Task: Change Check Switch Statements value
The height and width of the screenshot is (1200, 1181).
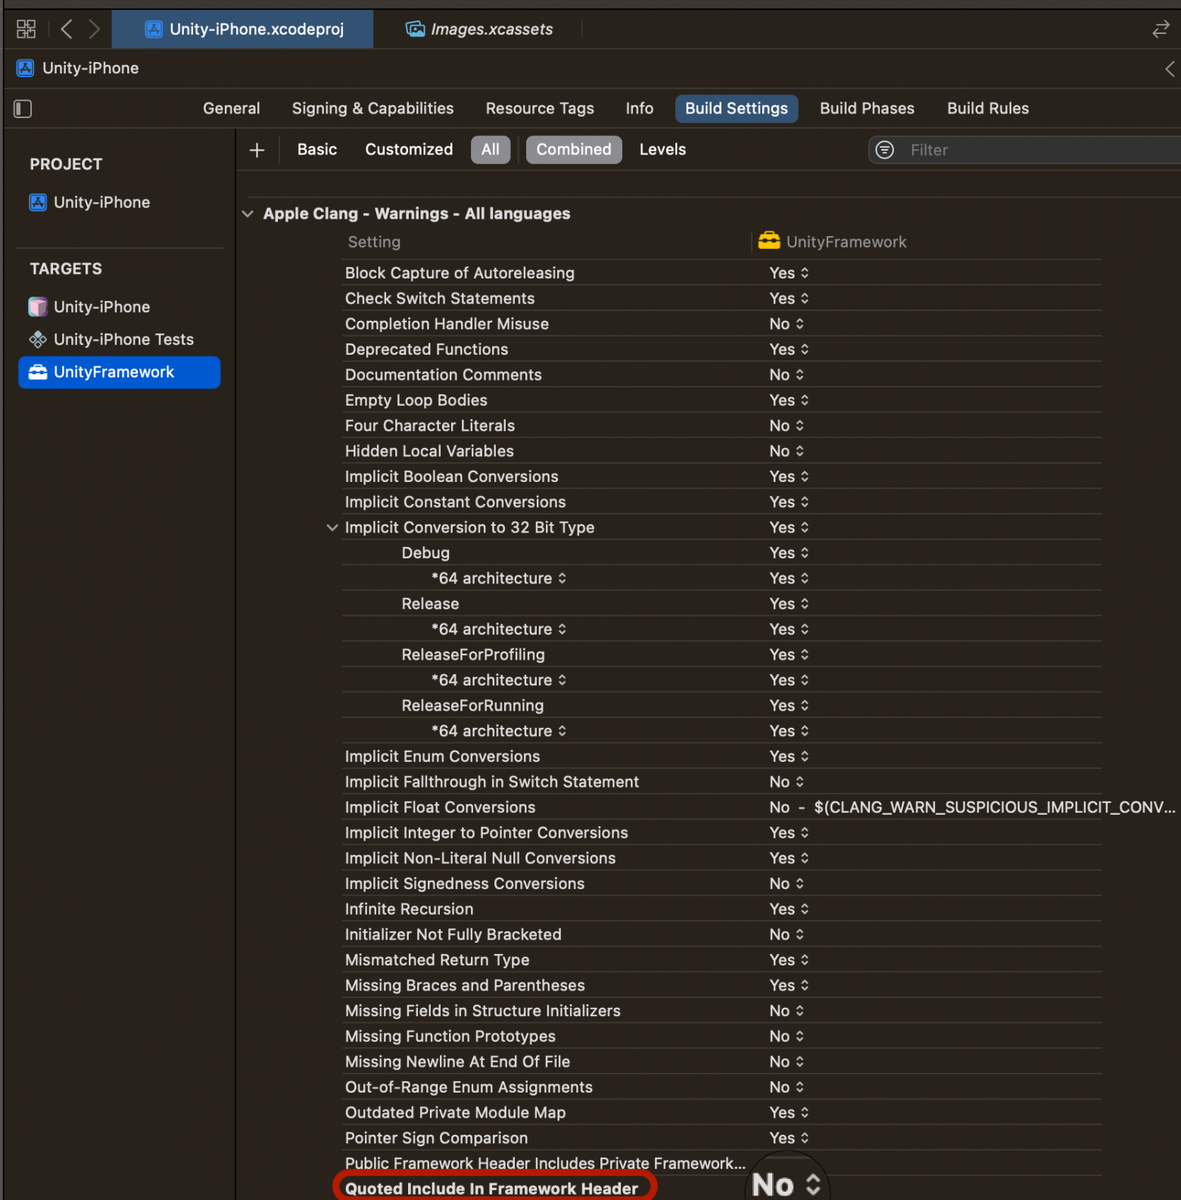Action: 789,298
